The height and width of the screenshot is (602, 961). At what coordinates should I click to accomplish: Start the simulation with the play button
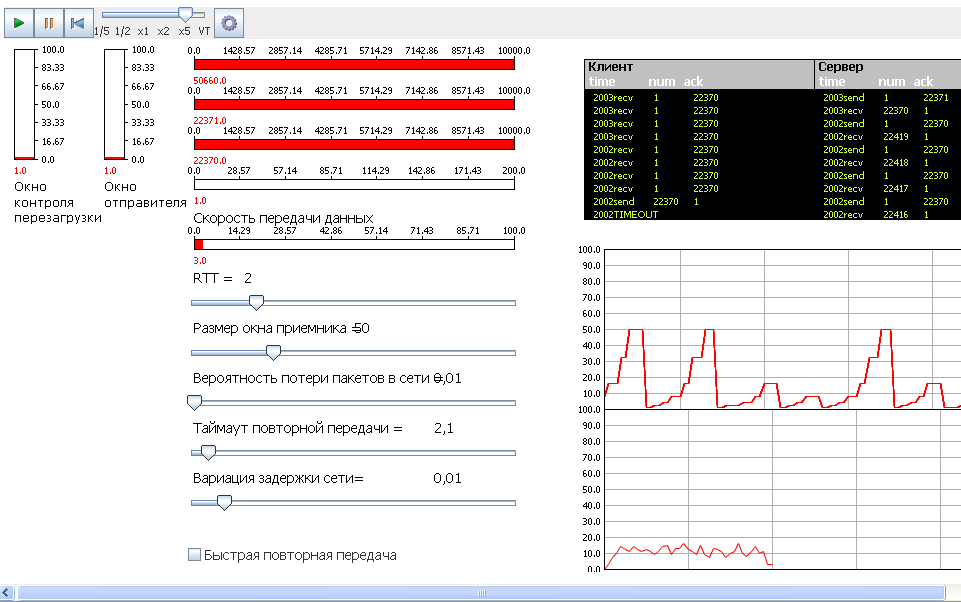[19, 23]
